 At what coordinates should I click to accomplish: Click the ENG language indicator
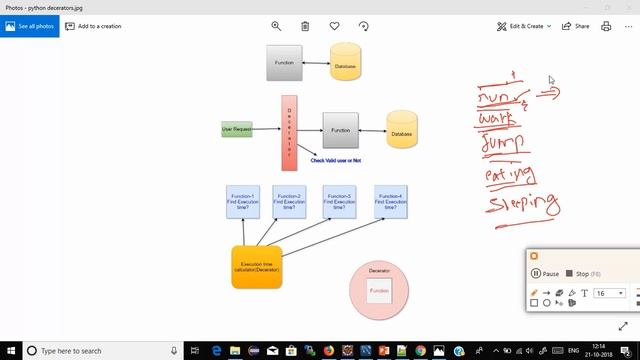[x=573, y=351]
